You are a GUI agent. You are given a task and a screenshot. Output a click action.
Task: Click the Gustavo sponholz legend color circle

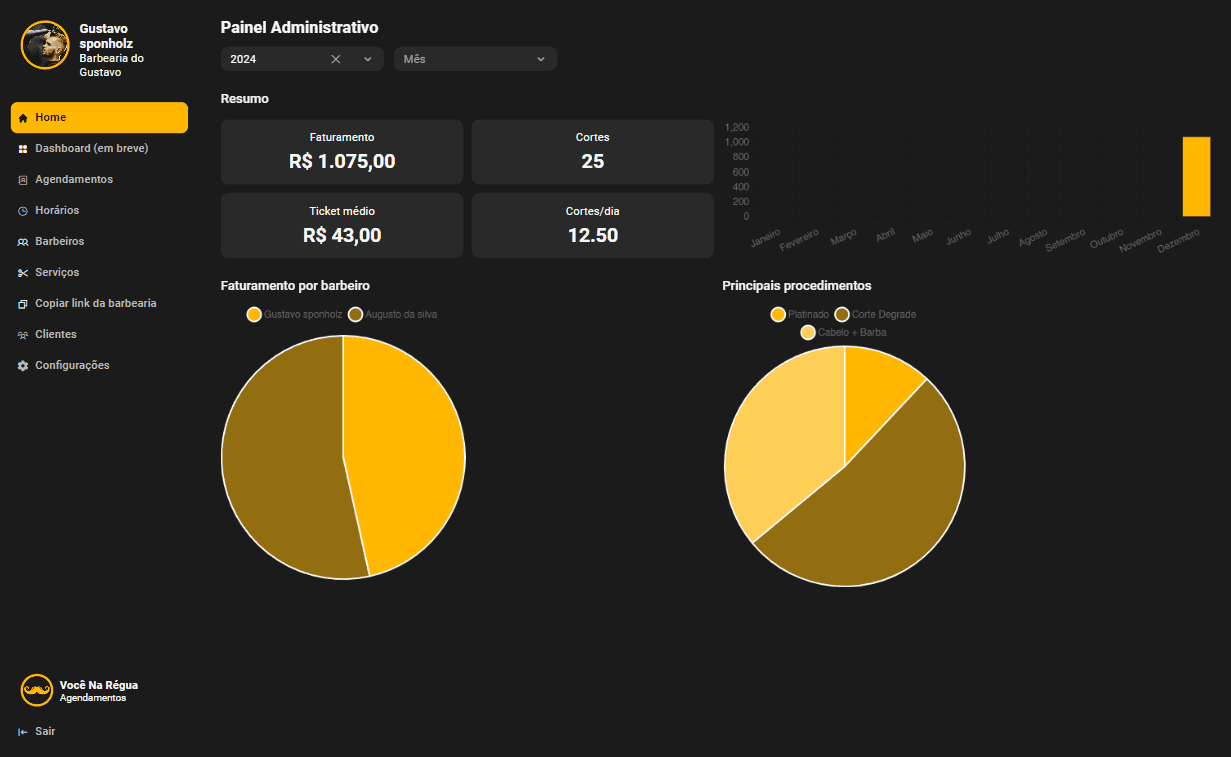254,314
